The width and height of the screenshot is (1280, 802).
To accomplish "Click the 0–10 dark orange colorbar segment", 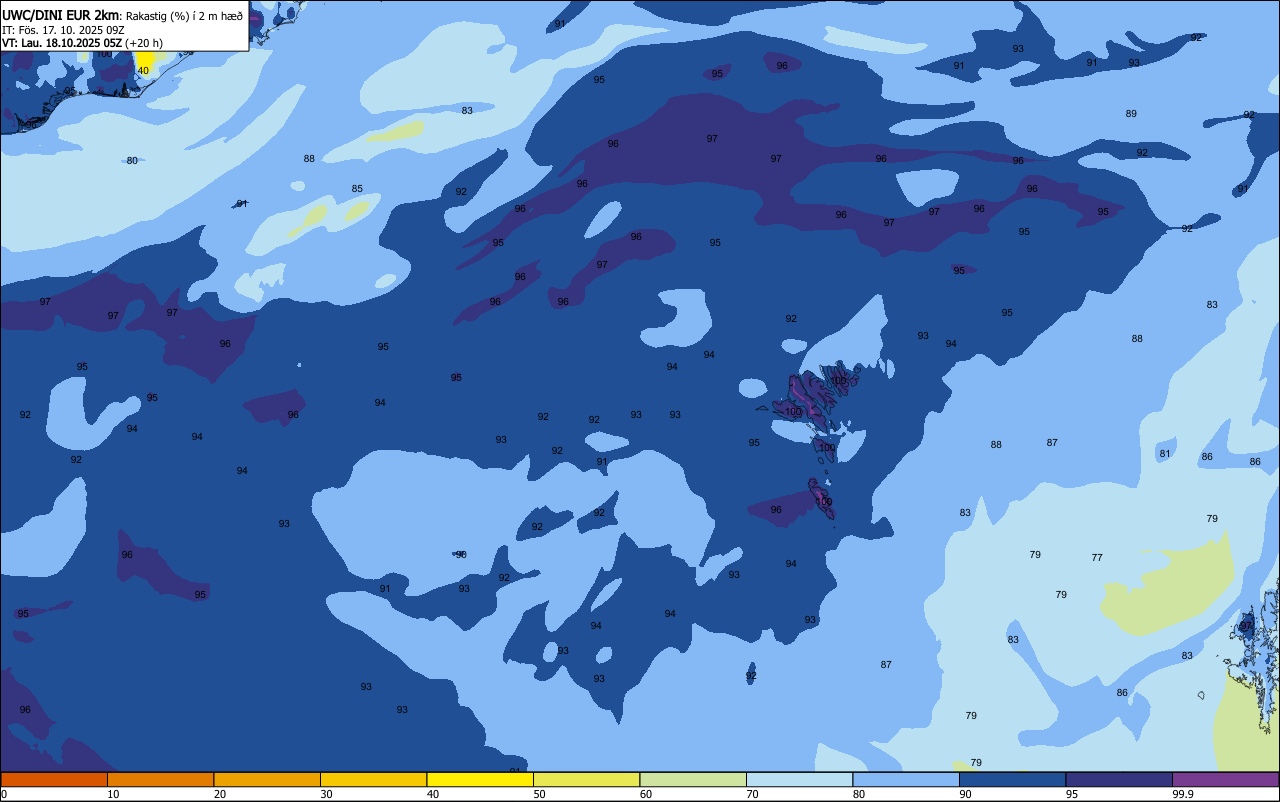I will 54,779.
